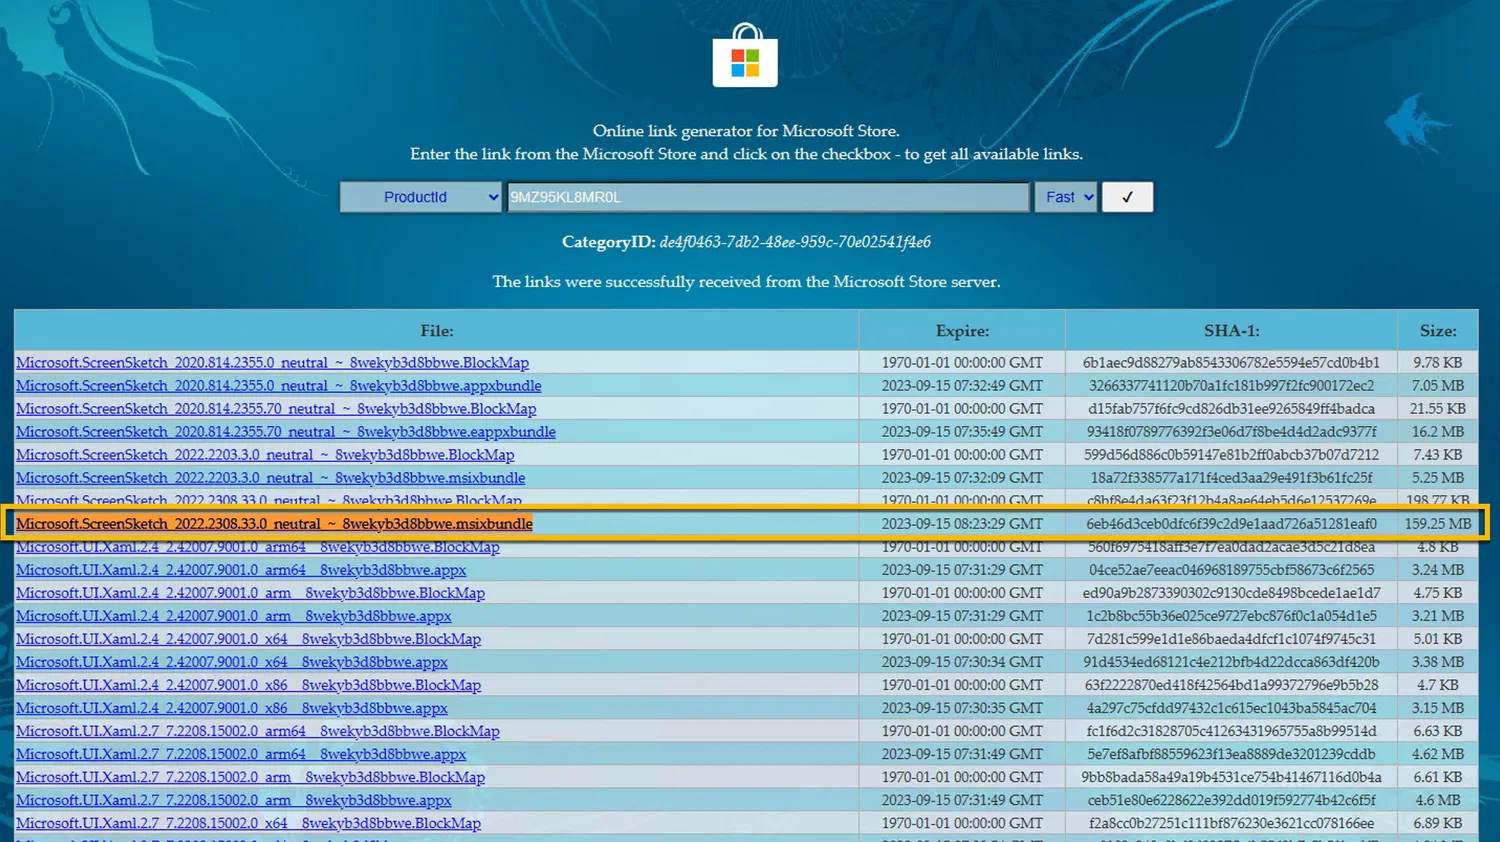Viewport: 1500px width, 842px height.
Task: Select SHA-1 hash starting with 91d4534ed68121
Action: coord(1231,662)
